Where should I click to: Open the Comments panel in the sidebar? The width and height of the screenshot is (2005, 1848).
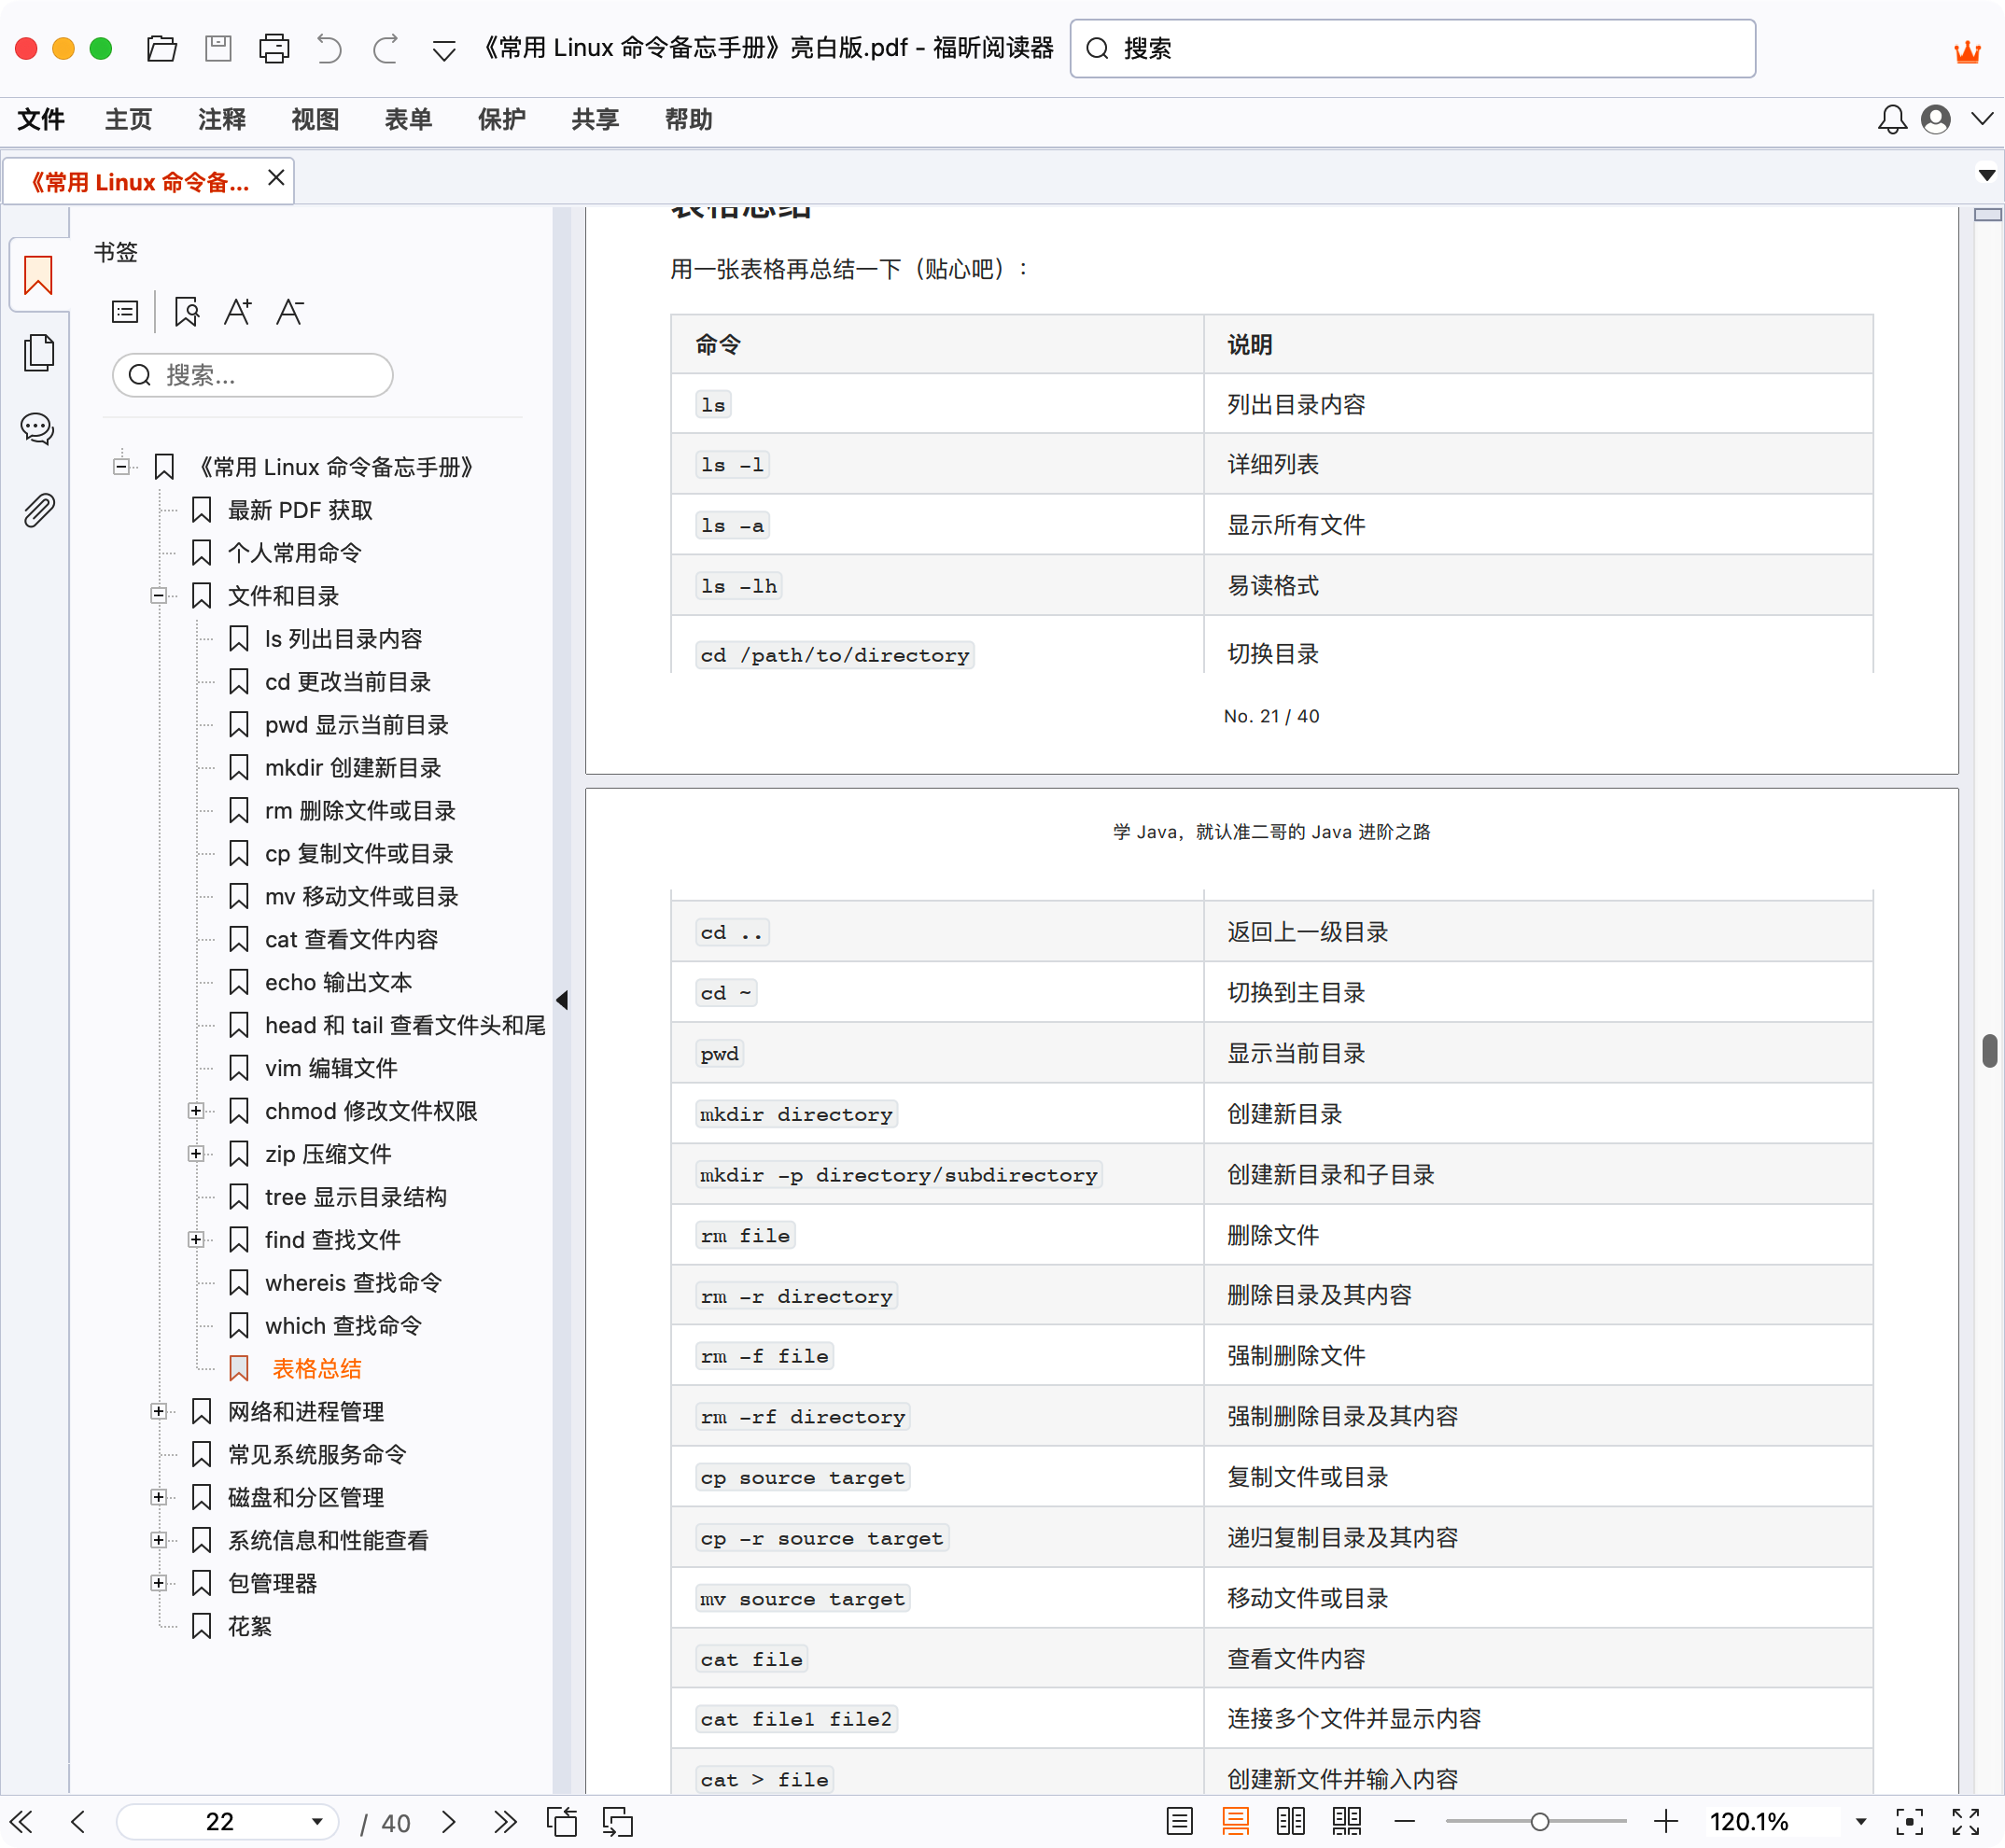pyautogui.click(x=37, y=429)
